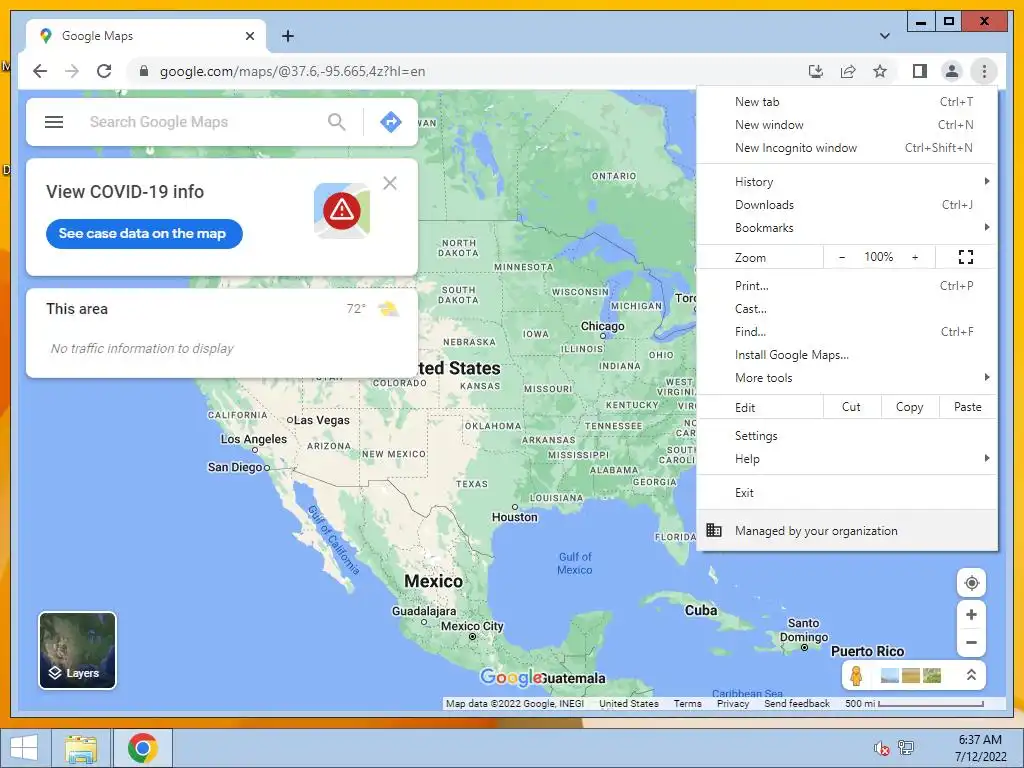Open File Explorer from the taskbar

[x=81, y=748]
